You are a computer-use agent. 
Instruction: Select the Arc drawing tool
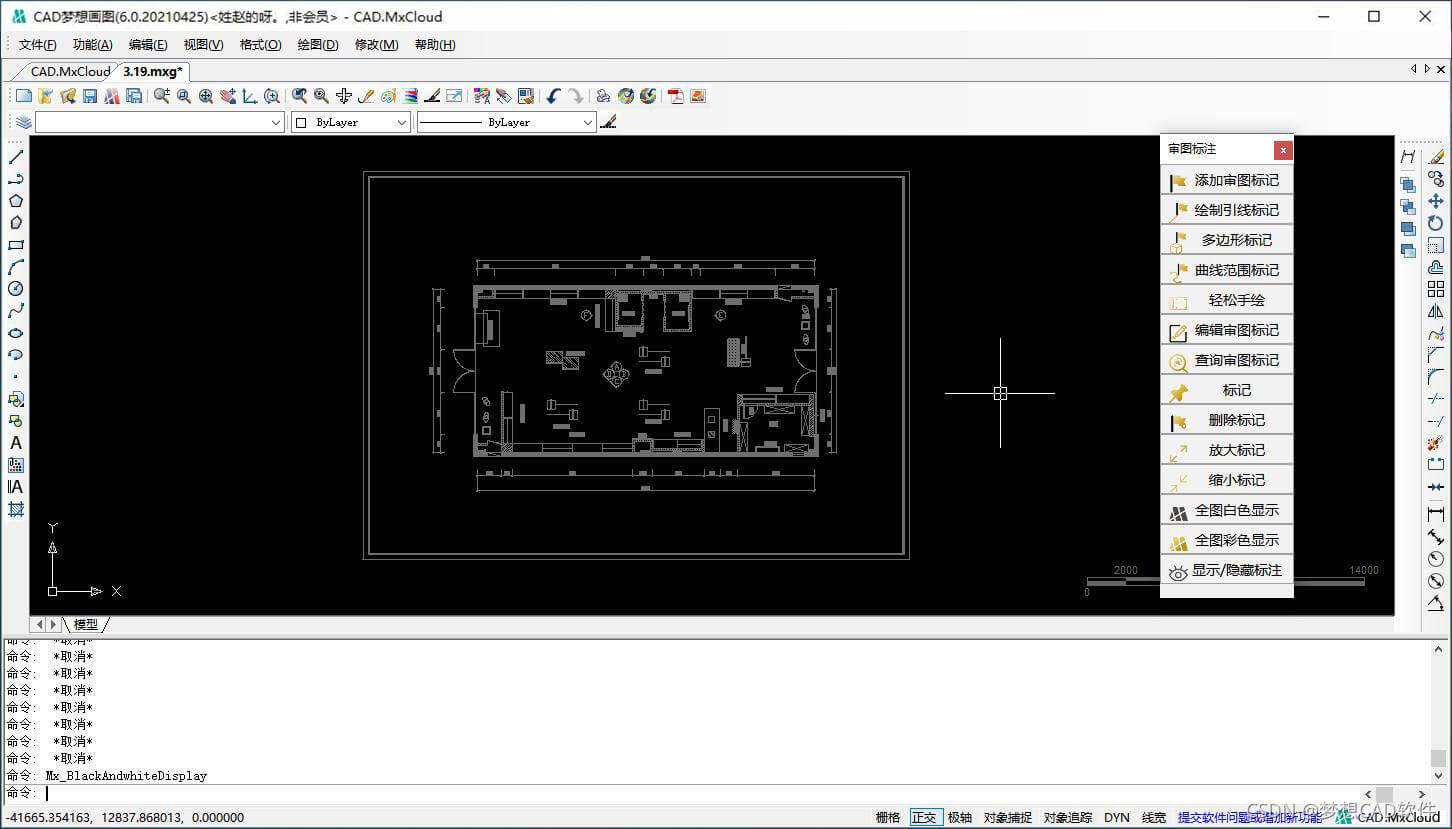pyautogui.click(x=16, y=267)
